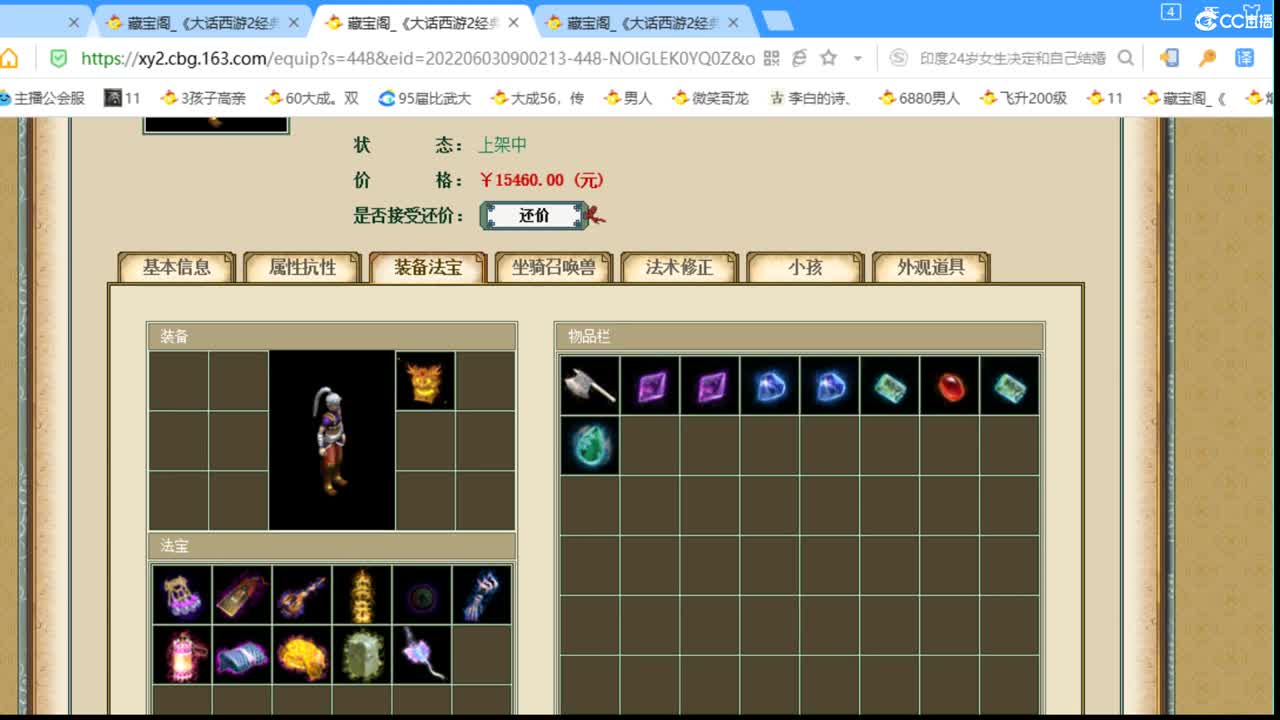Click the blue-purple scroll 法宝
This screenshot has height=720, width=1280.
click(242, 655)
